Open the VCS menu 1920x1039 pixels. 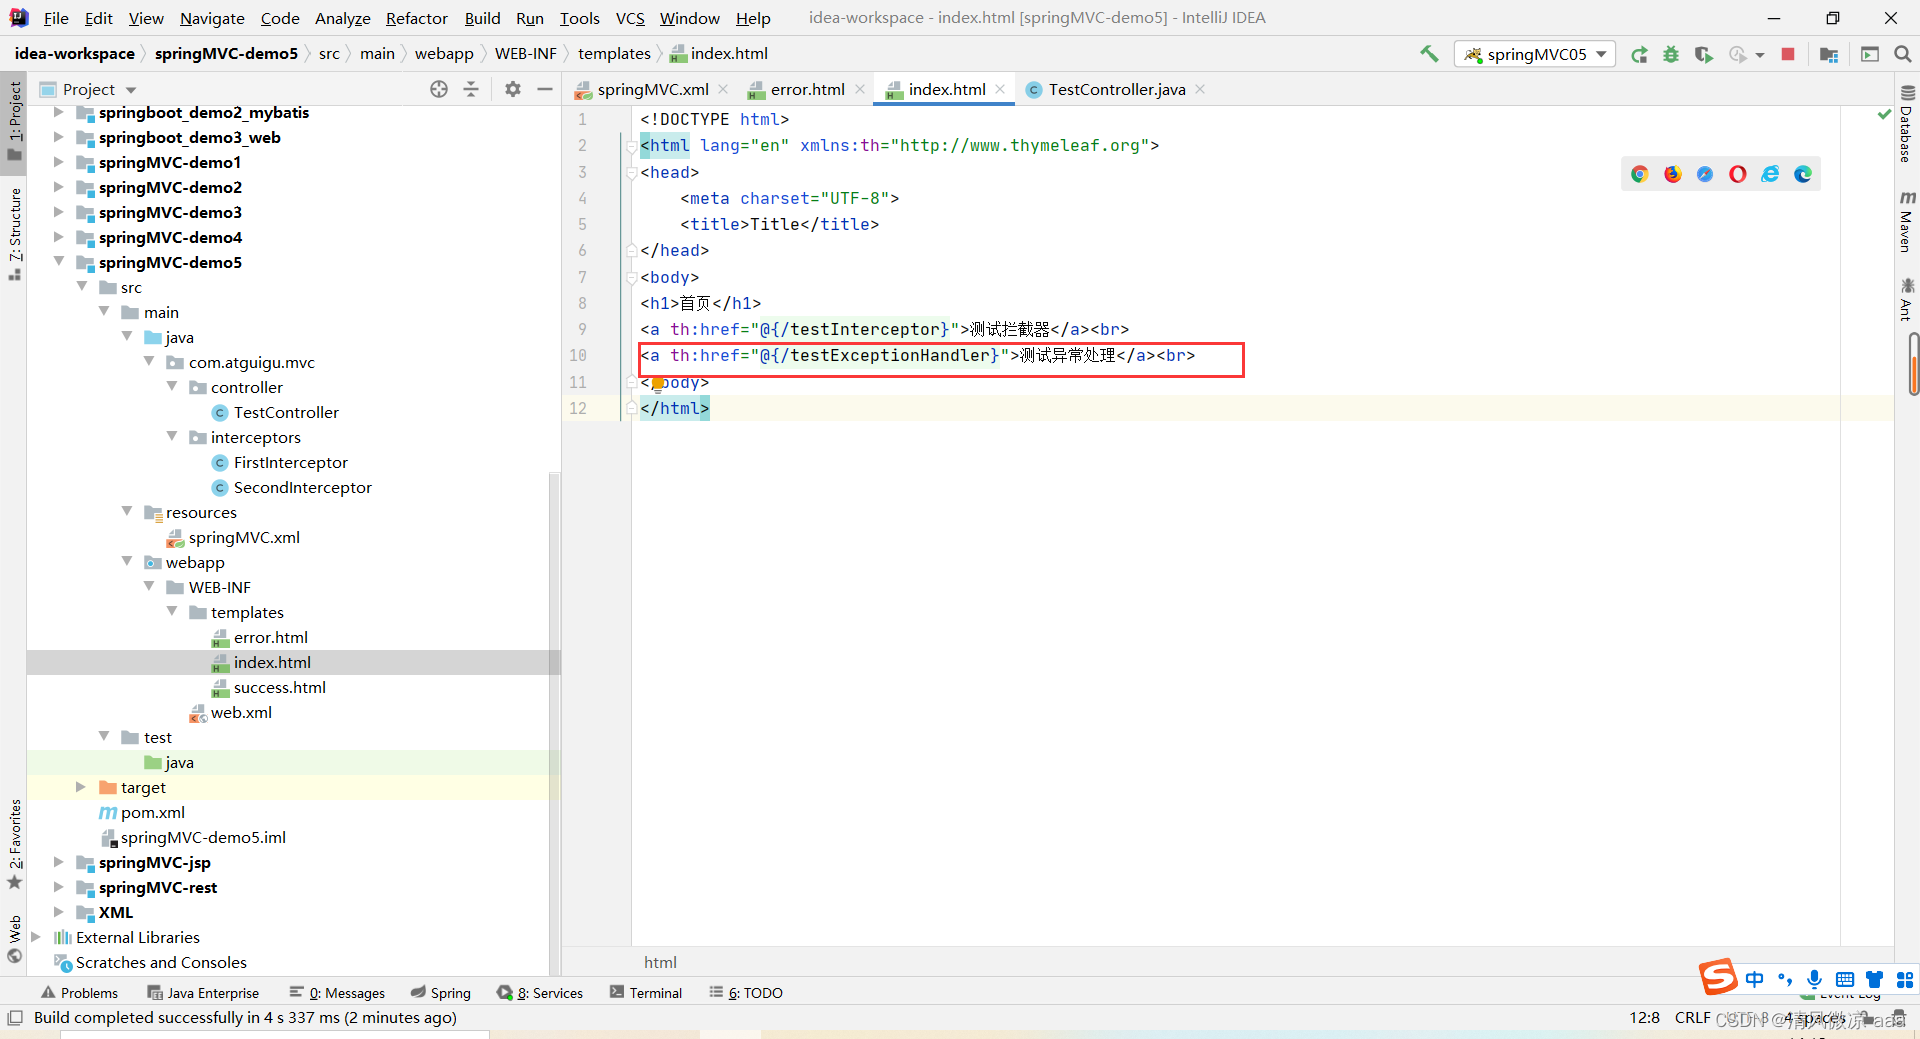[x=630, y=18]
